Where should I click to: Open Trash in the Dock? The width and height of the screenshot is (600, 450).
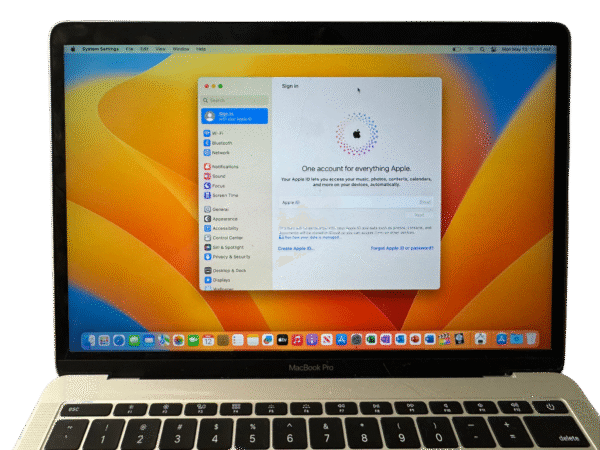pyautogui.click(x=531, y=339)
